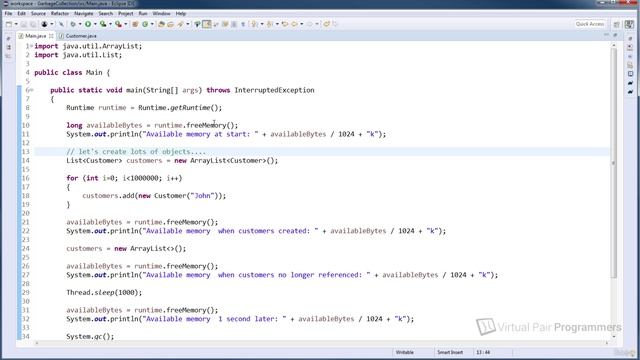640x360 pixels.
Task: Click "public class Main {" line
Action: pyautogui.click(x=72, y=72)
